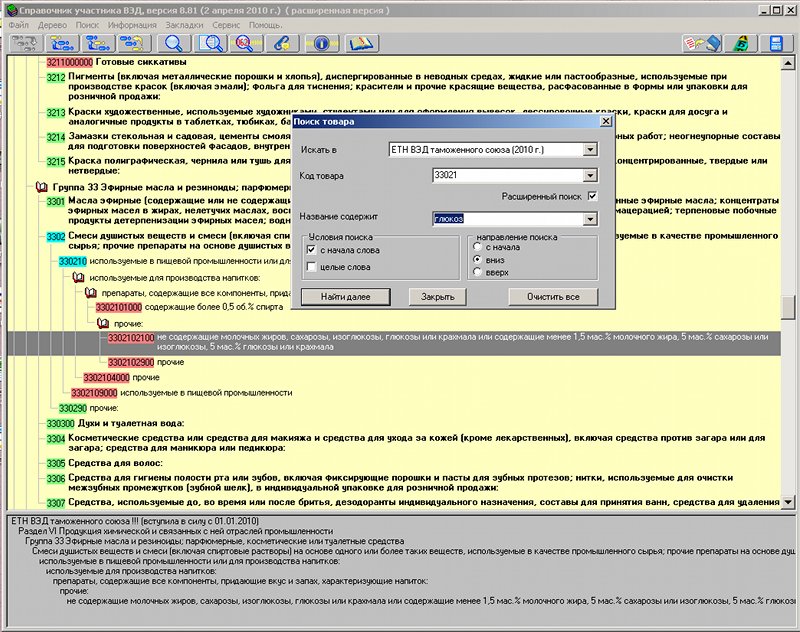Click the 'Закрыть' button in search dialog
The height and width of the screenshot is (632, 800).
pyautogui.click(x=438, y=297)
